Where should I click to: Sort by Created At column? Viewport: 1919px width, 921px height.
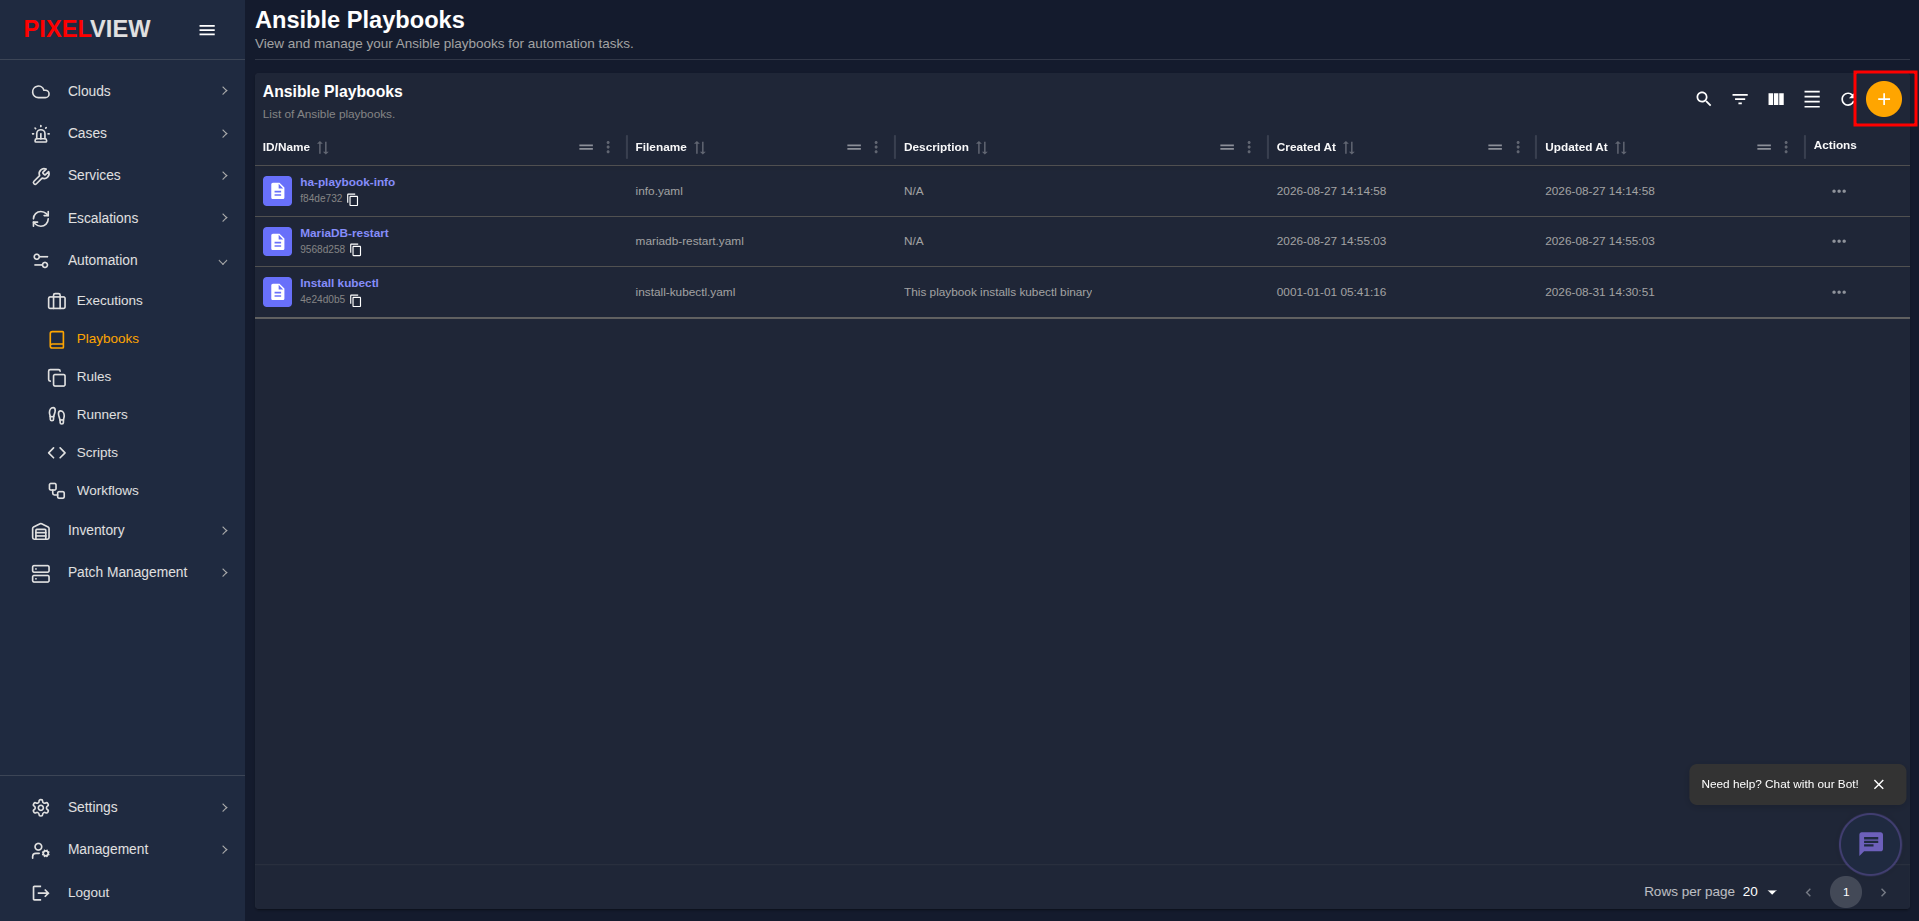pos(1349,147)
